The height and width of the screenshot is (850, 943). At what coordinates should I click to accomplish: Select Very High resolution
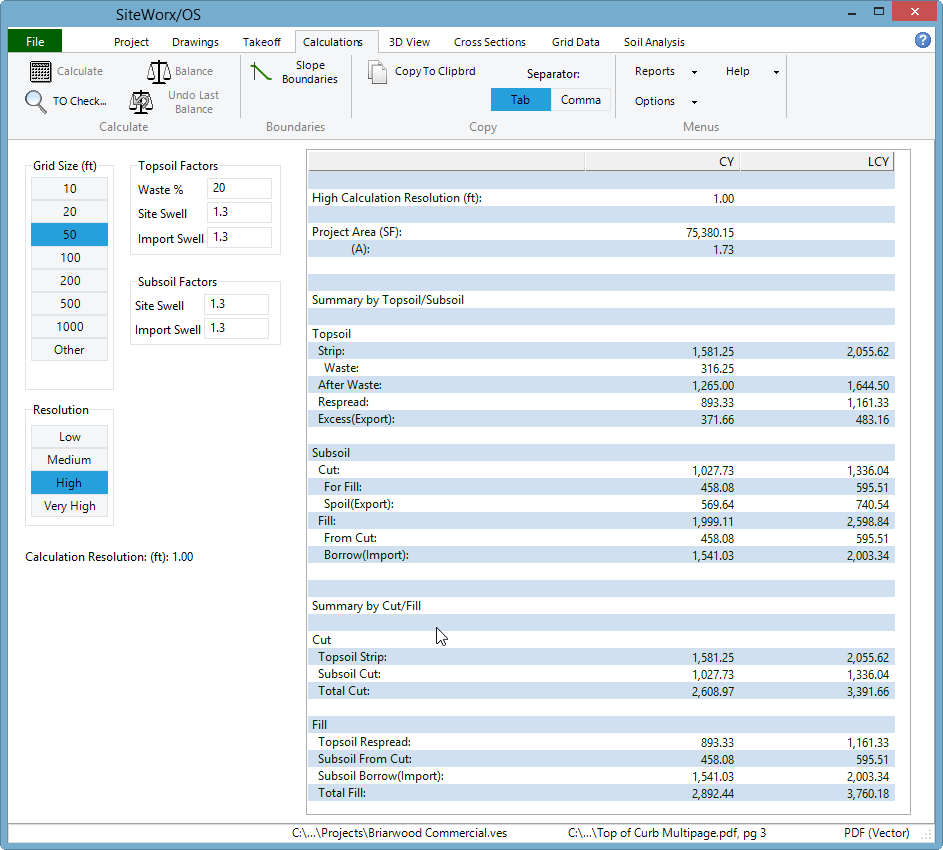[68, 506]
